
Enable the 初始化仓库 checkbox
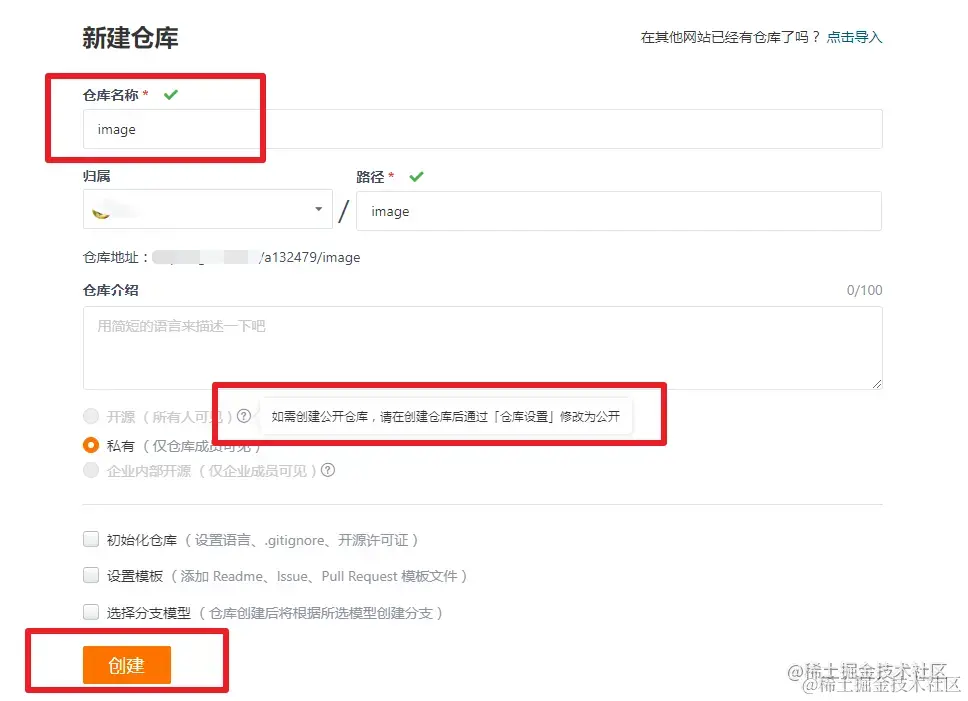[91, 540]
